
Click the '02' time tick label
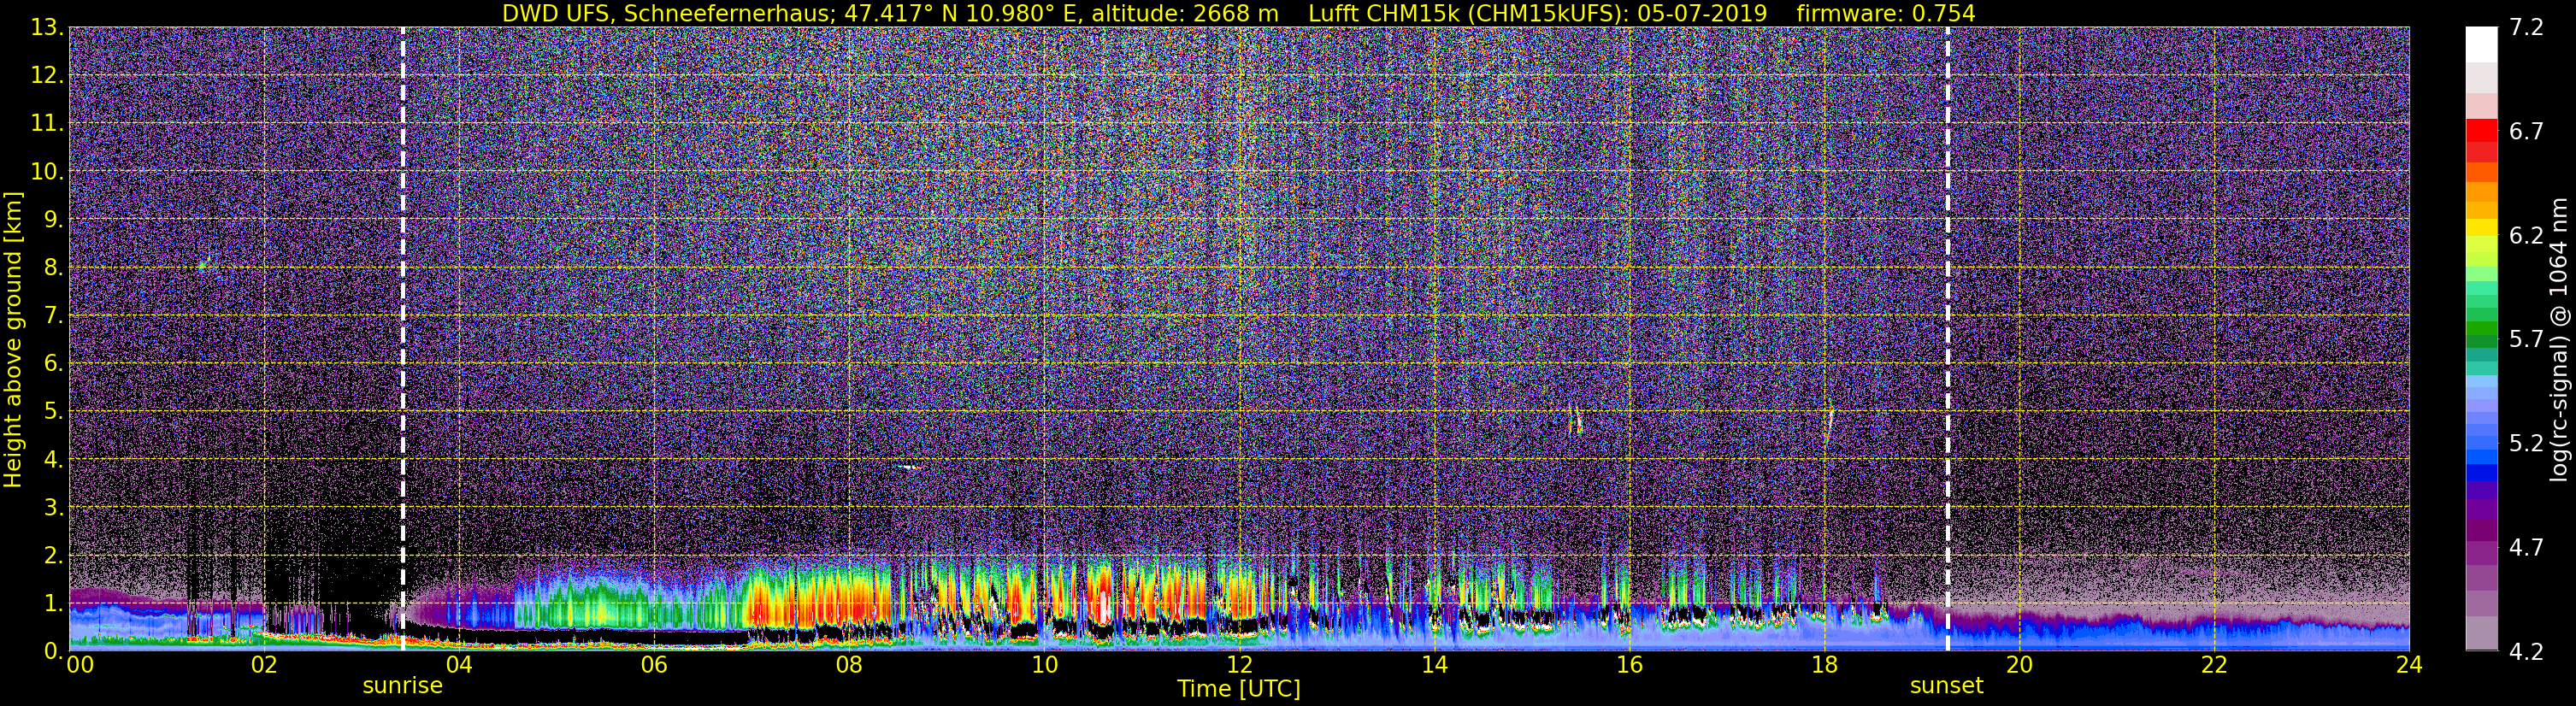263,666
